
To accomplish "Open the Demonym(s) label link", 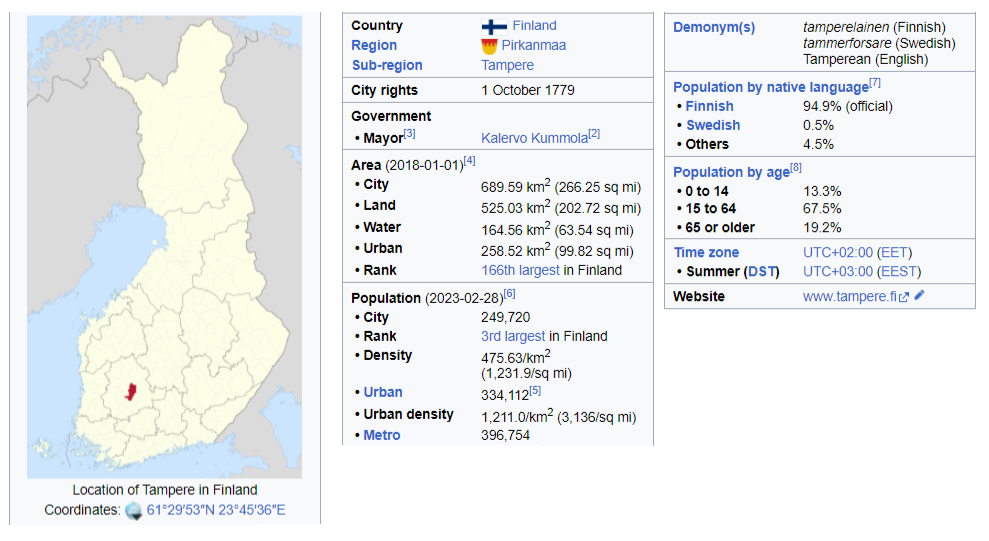I will click(714, 28).
